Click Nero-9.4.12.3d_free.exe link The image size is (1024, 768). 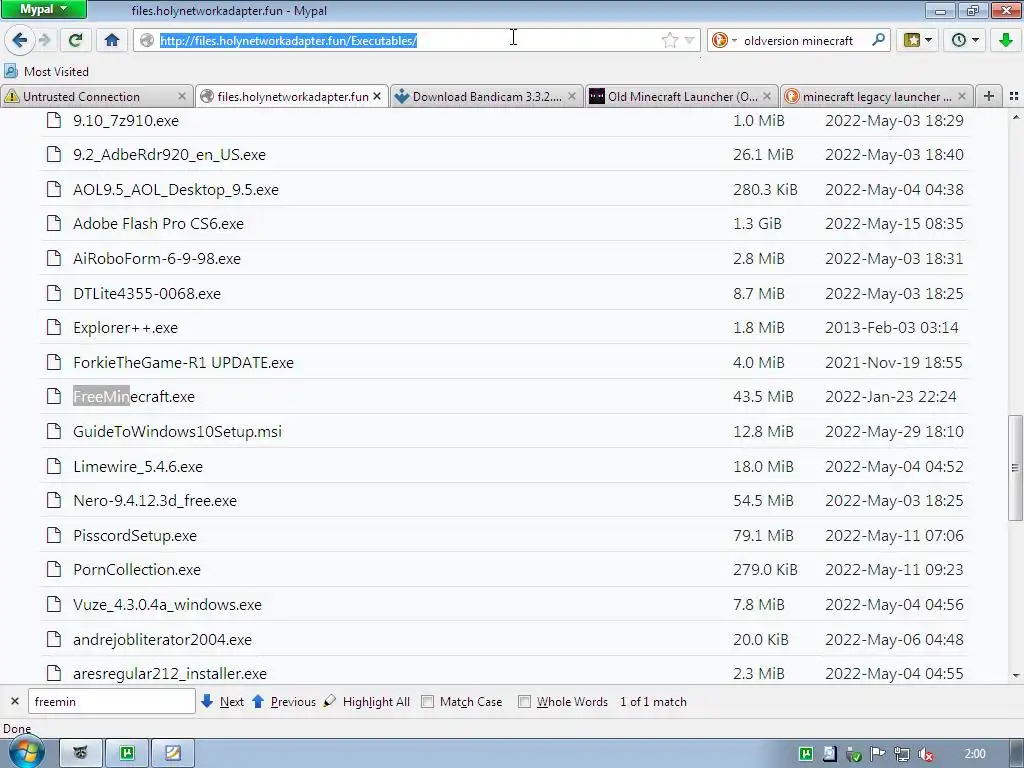155,500
